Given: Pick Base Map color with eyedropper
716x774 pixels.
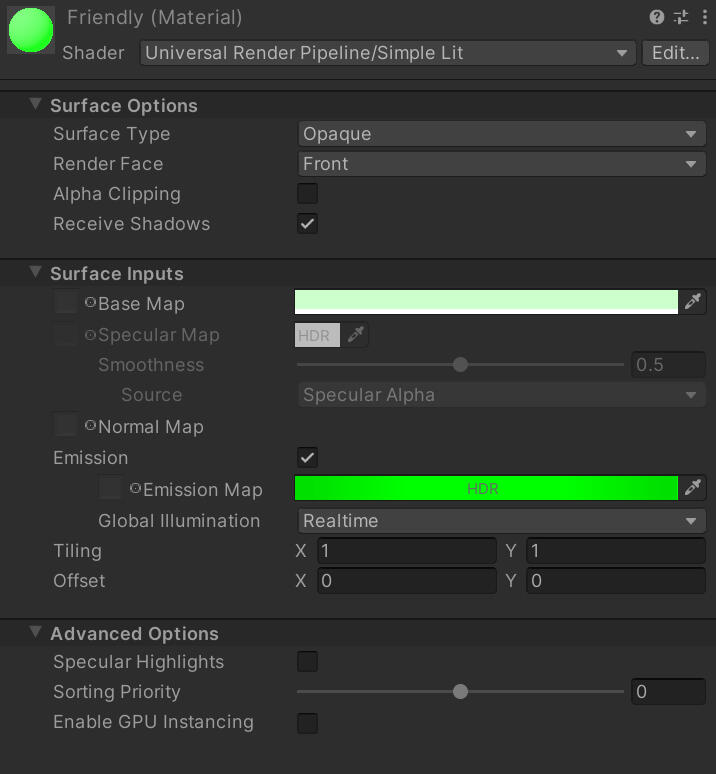Looking at the screenshot, I should pos(693,302).
